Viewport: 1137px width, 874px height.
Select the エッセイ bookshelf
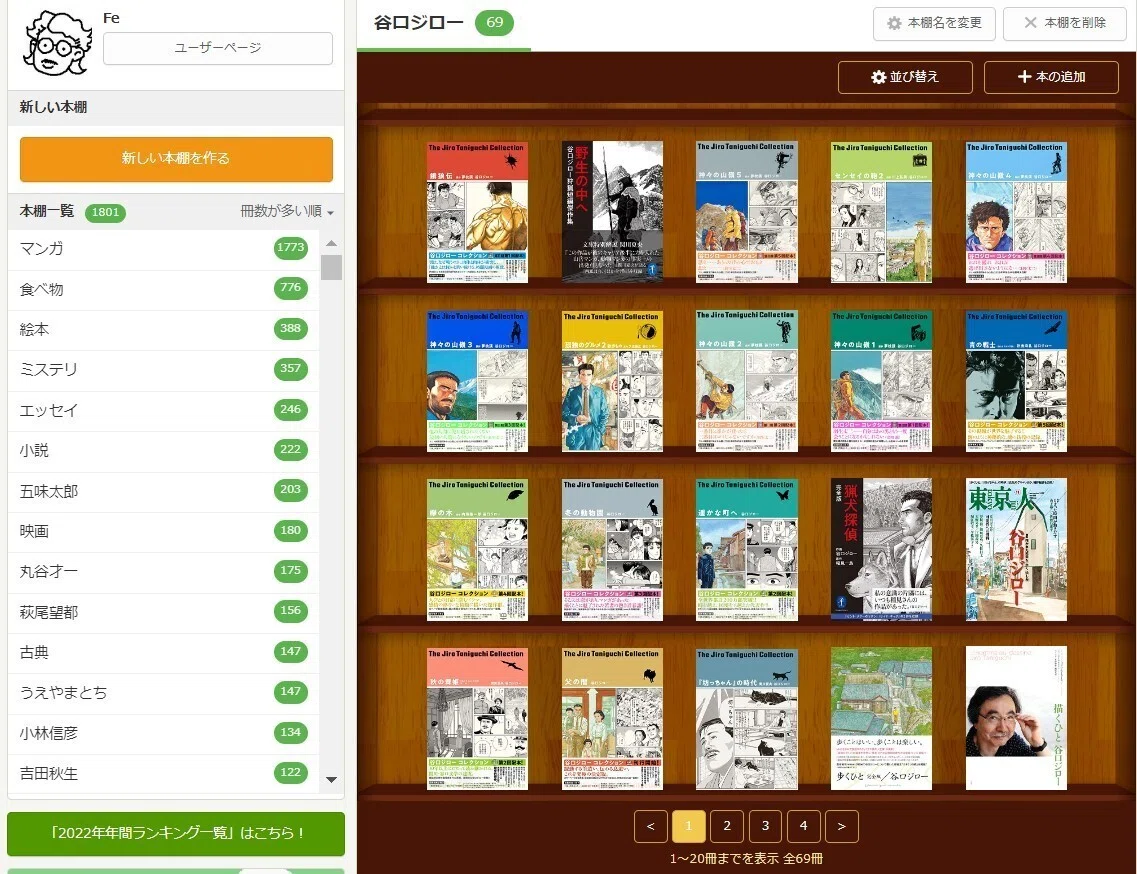(163, 411)
